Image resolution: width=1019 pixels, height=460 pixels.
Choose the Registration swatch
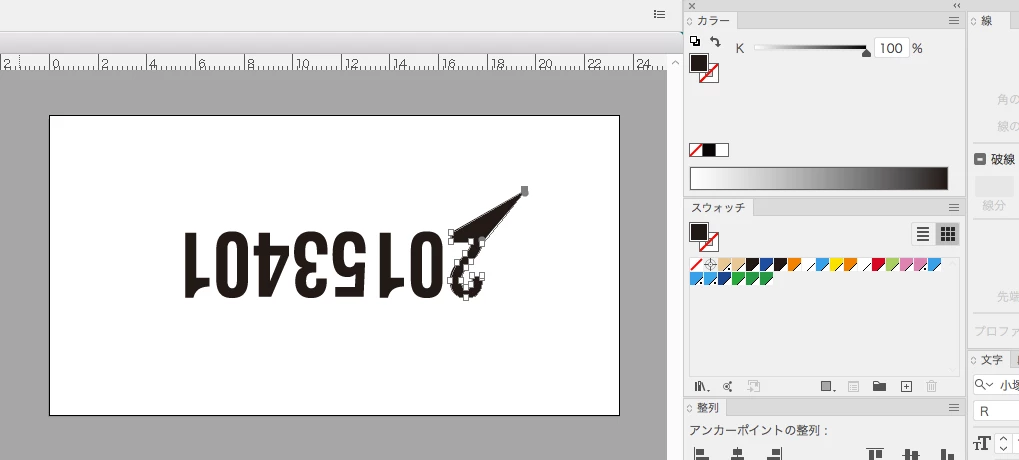[710, 264]
